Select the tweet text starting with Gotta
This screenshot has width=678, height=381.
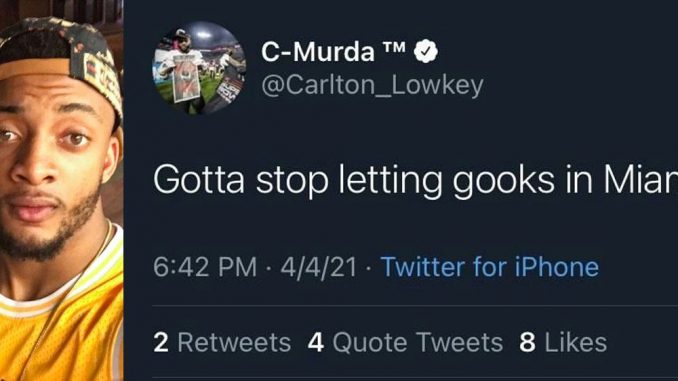416,181
